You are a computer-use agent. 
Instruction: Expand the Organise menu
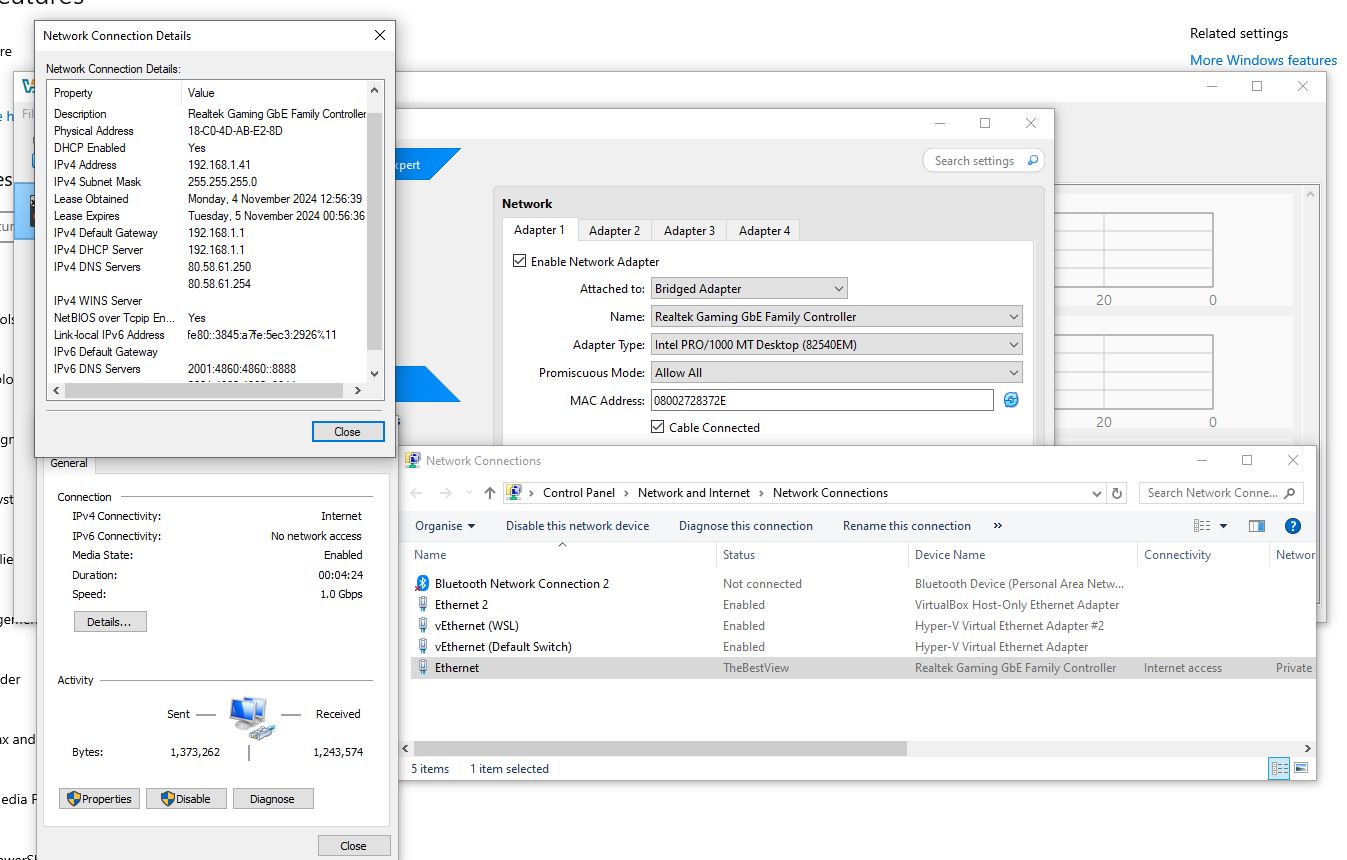coord(443,525)
